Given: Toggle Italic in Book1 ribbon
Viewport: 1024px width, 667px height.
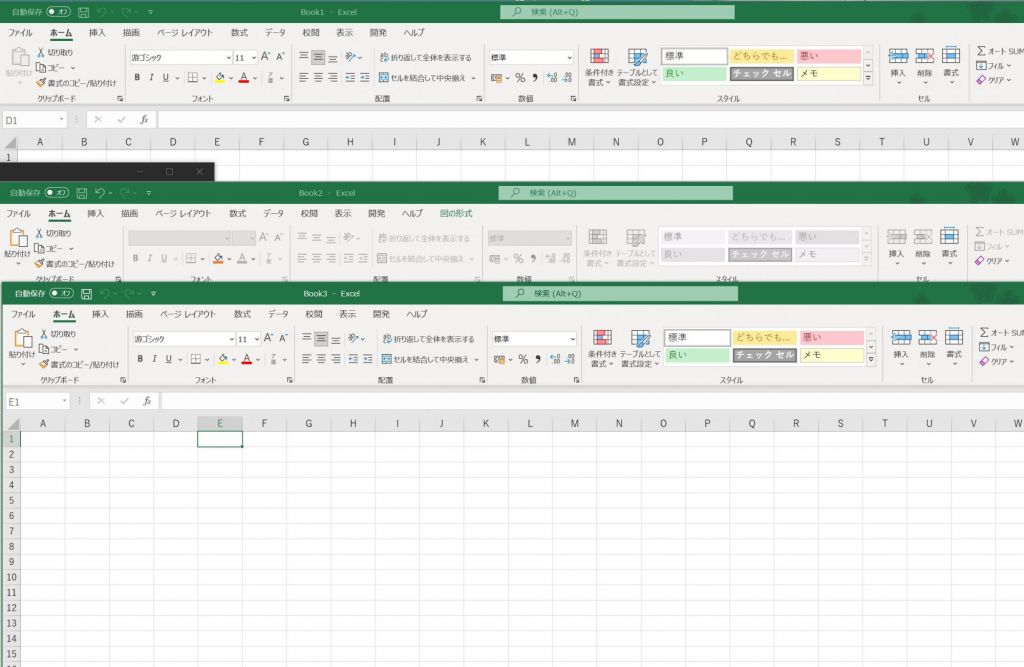Looking at the screenshot, I should pyautogui.click(x=152, y=77).
